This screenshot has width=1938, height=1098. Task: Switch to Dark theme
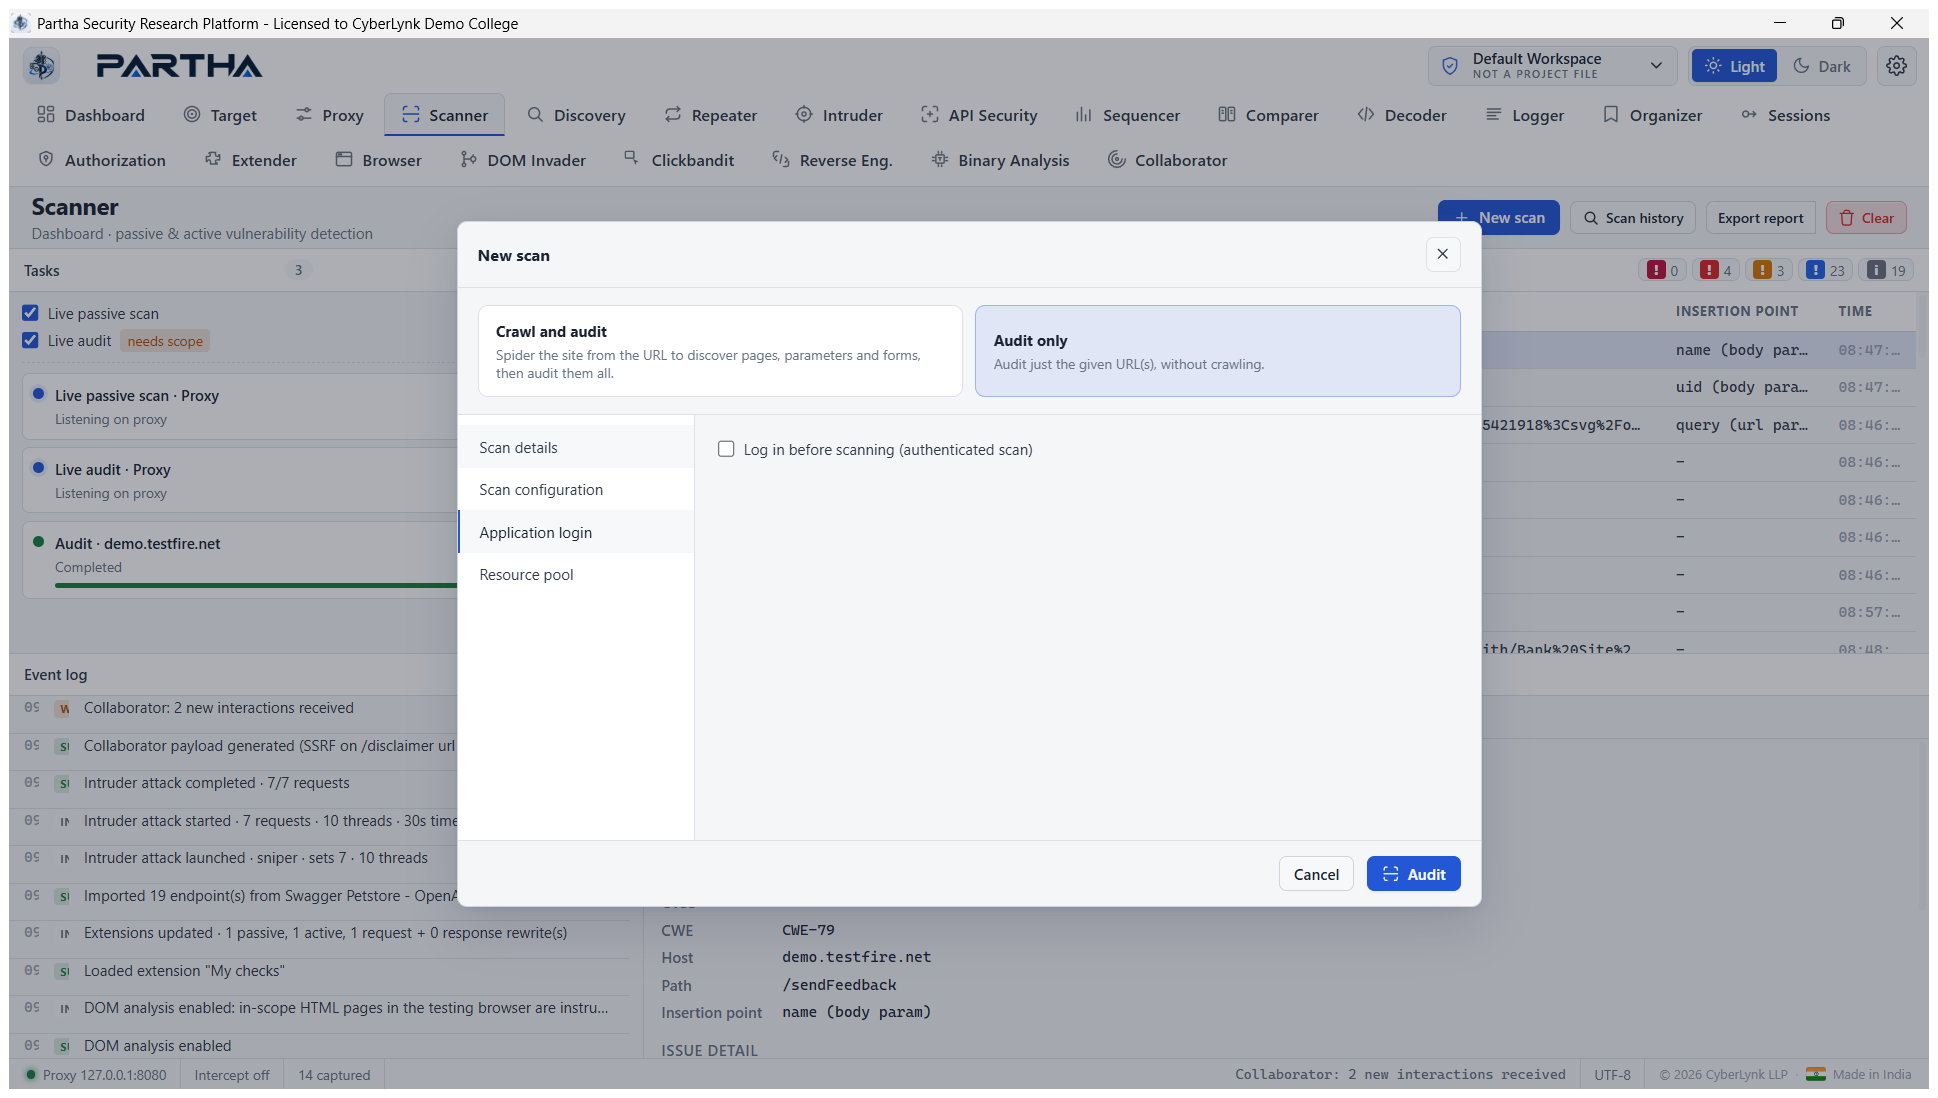pyautogui.click(x=1822, y=66)
